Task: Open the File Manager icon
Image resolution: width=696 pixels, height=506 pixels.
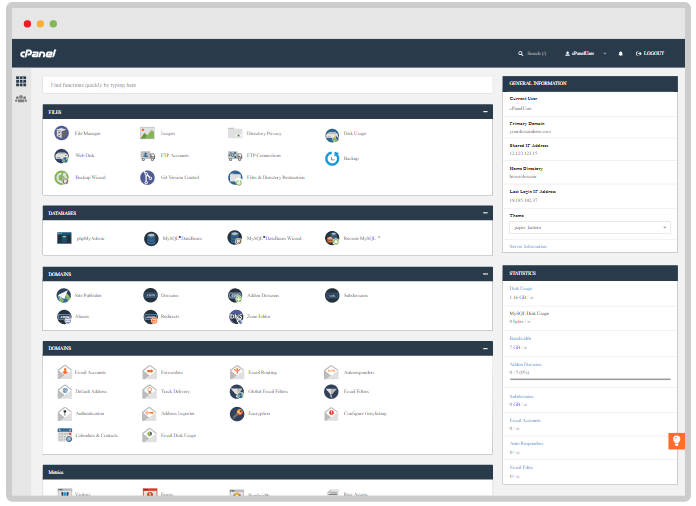Action: click(x=62, y=133)
